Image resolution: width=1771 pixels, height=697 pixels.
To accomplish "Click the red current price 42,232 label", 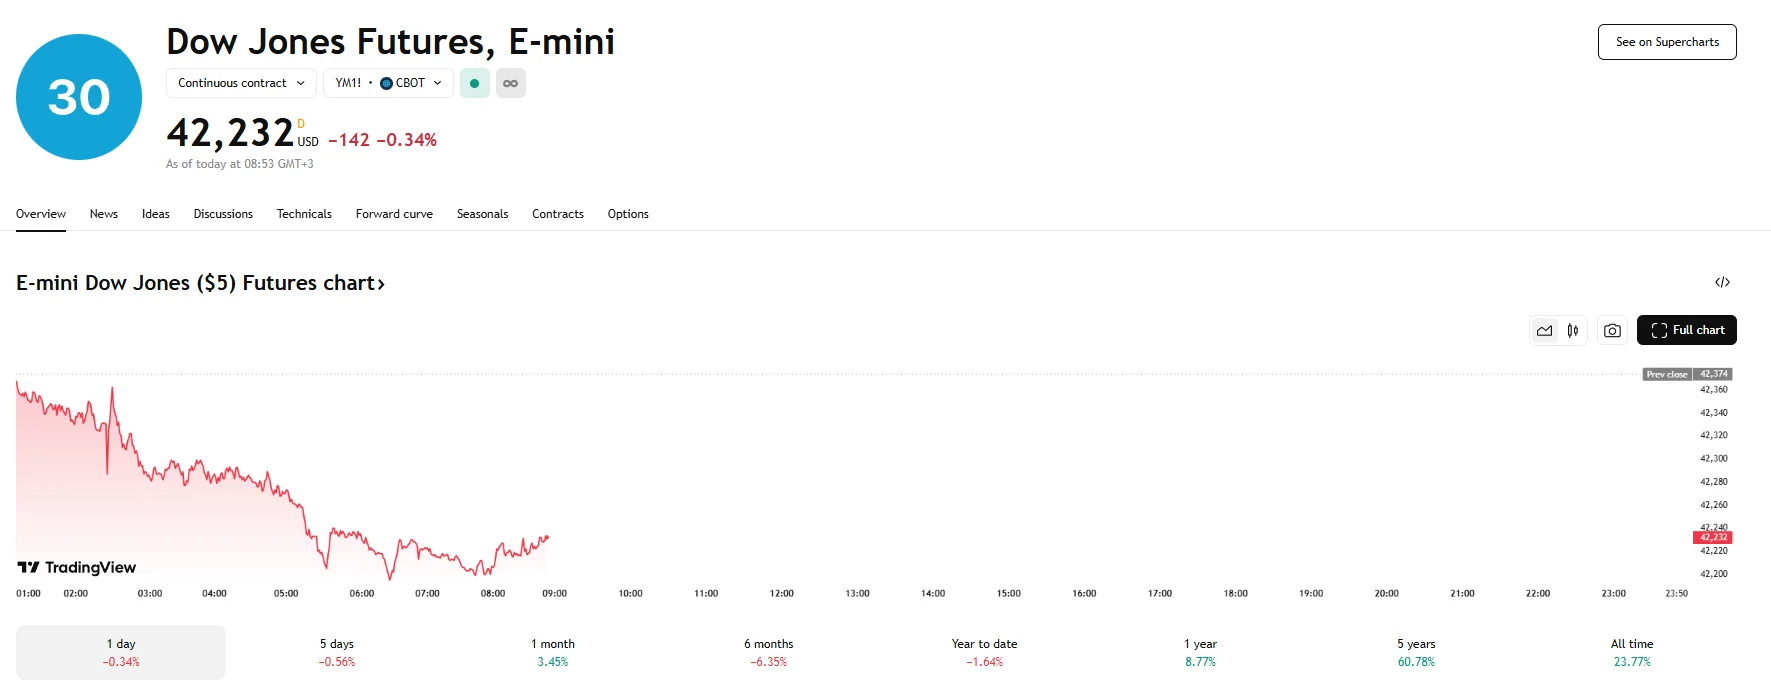I will tap(1713, 537).
